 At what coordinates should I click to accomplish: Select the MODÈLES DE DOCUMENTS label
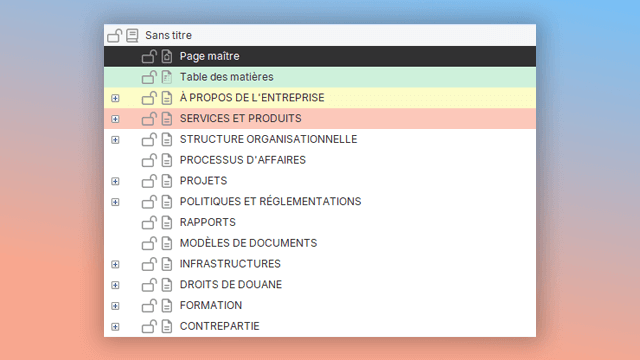pos(248,243)
